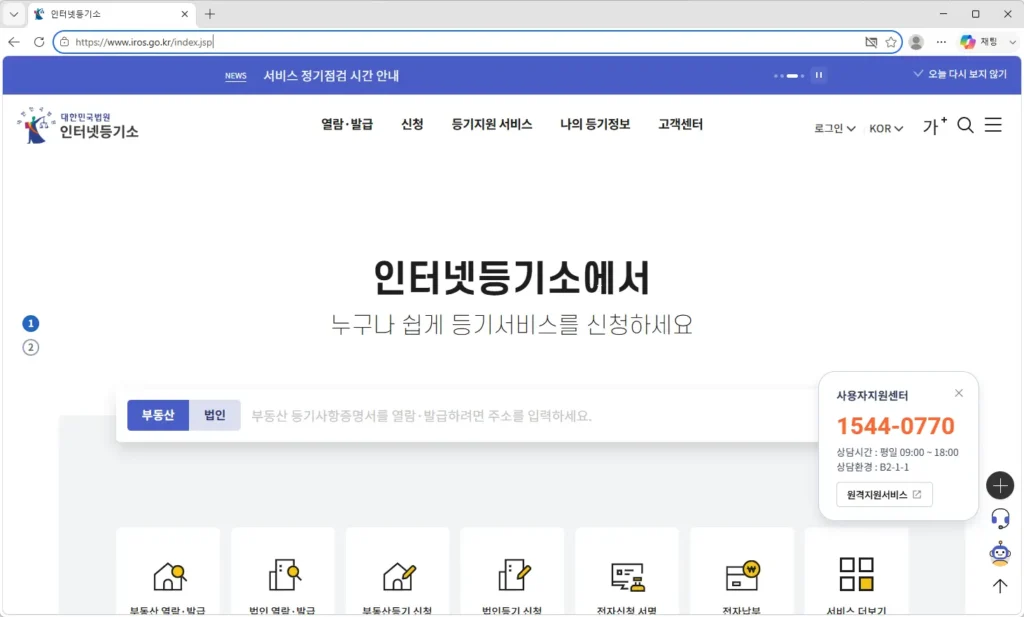The width and height of the screenshot is (1024, 617).
Task: Close the 인터넷등기소 browser tab
Action: (x=185, y=14)
